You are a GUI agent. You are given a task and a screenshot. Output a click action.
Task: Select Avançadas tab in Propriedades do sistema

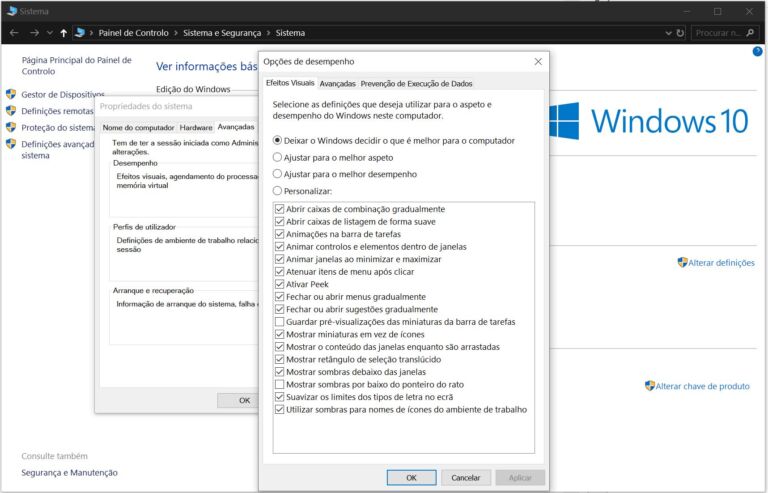point(236,126)
